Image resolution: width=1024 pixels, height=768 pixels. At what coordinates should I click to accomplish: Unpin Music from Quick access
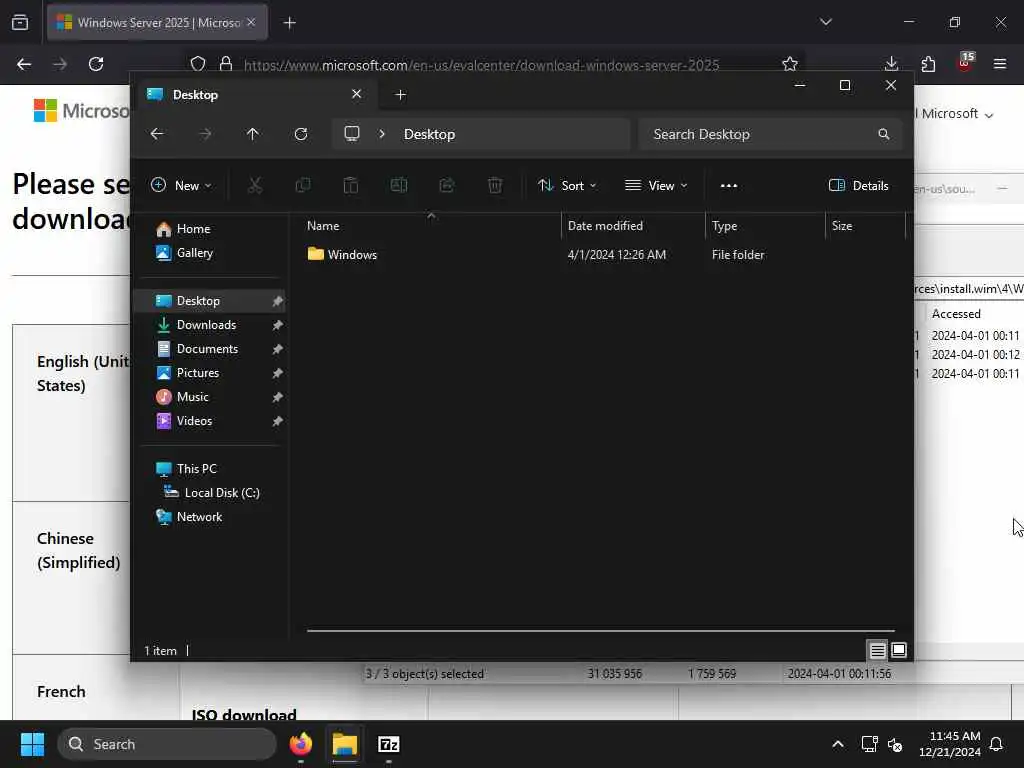click(278, 397)
